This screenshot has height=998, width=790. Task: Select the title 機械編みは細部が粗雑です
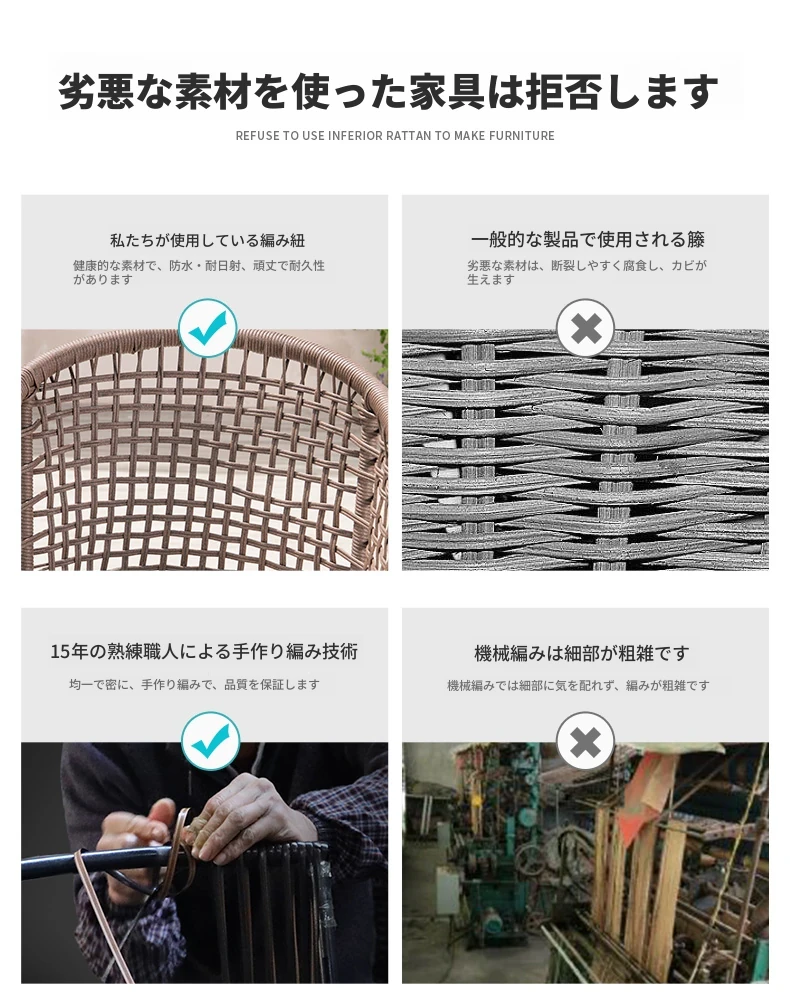click(x=582, y=654)
